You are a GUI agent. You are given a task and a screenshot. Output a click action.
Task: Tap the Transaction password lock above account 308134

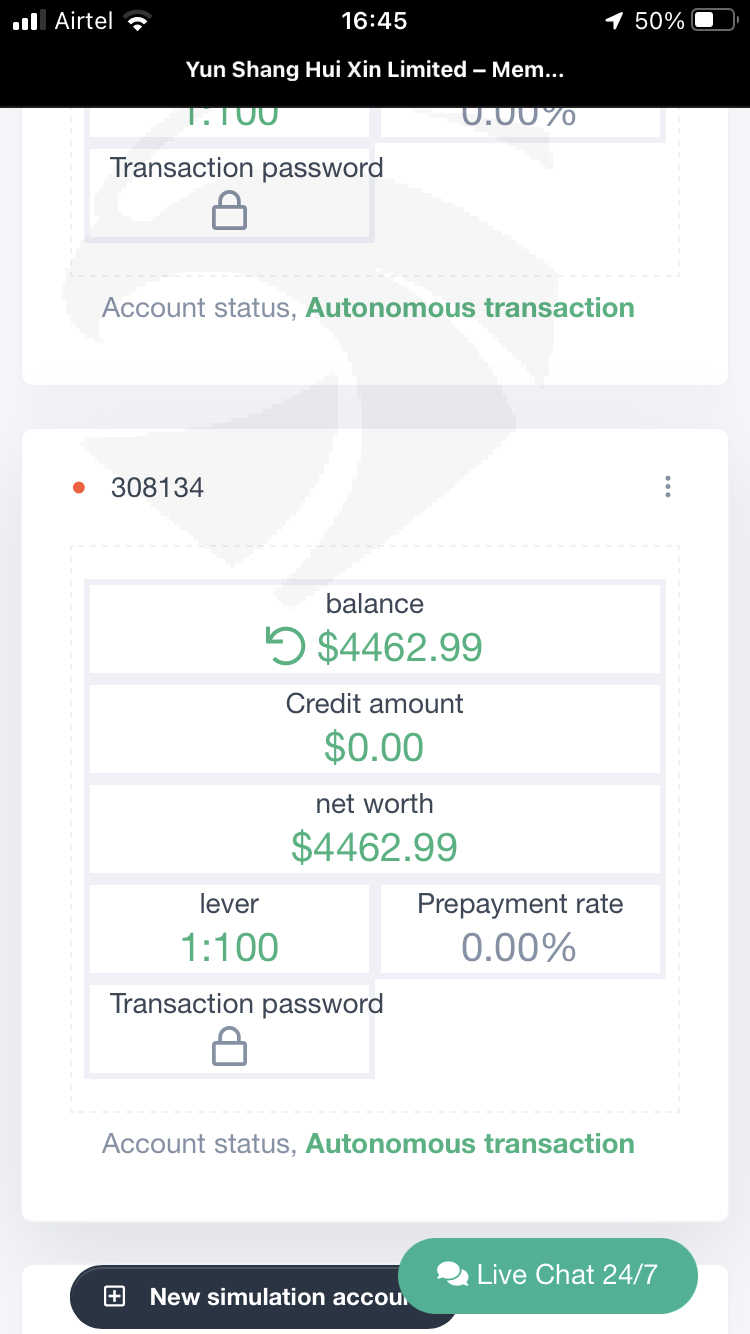click(230, 212)
